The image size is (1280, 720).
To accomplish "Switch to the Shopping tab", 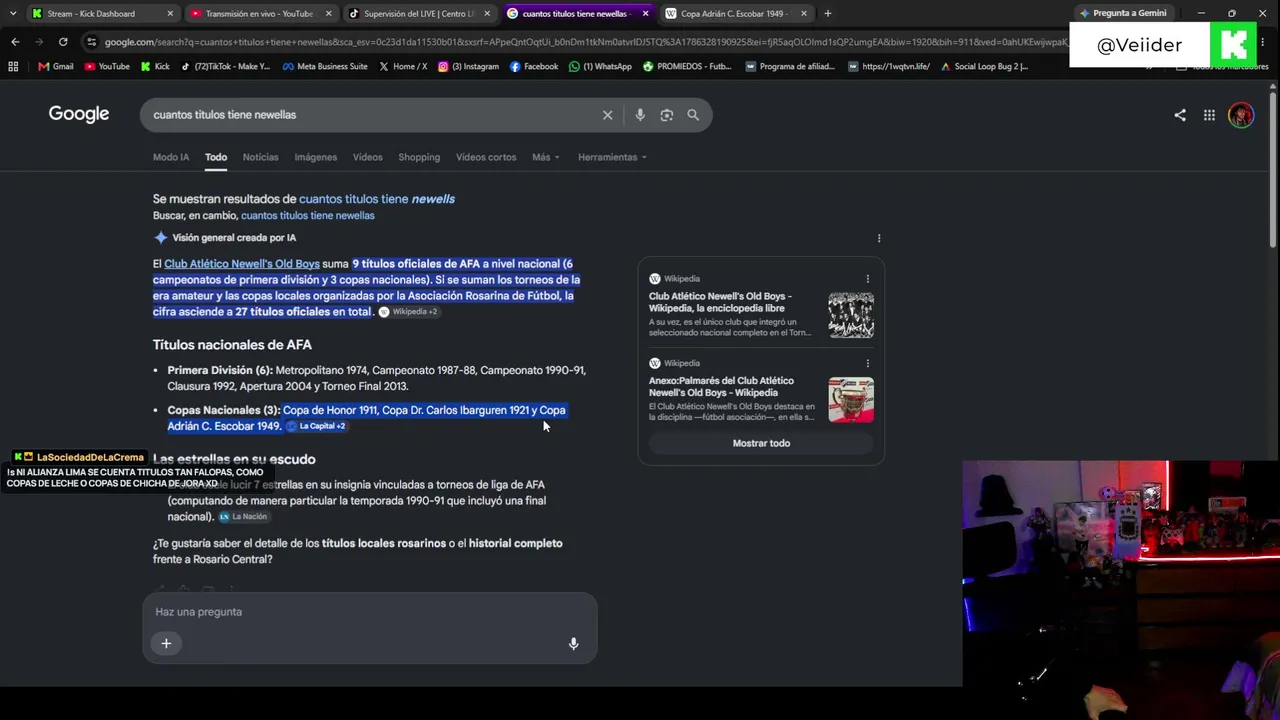I will click(x=419, y=157).
